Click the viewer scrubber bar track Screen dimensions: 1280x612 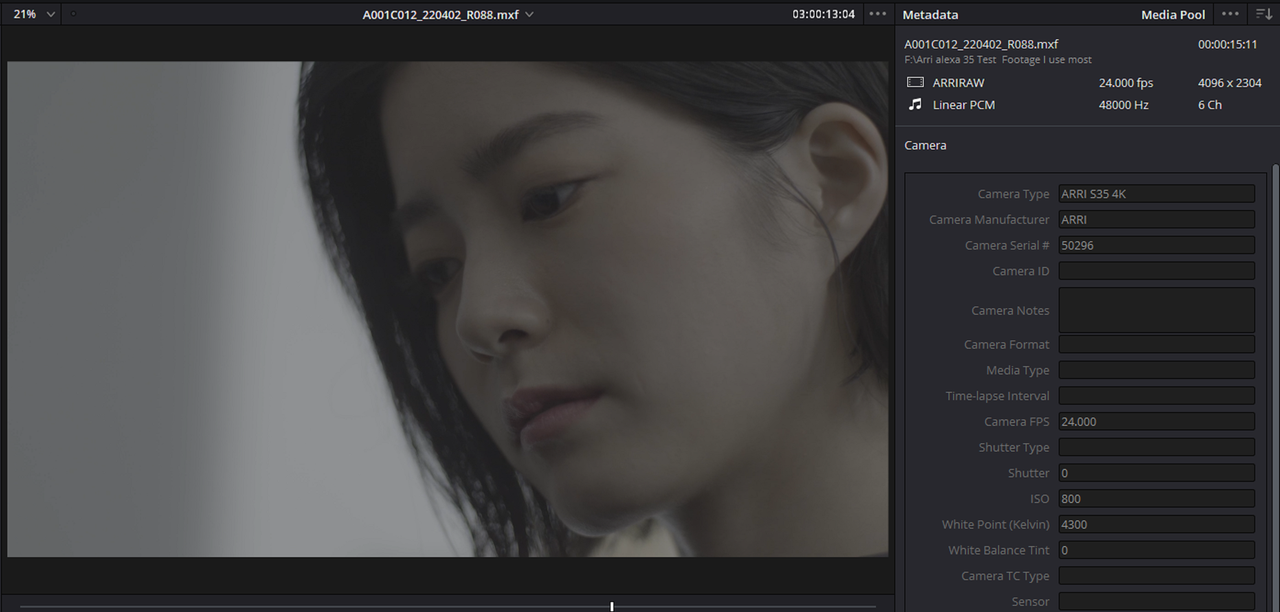447,606
